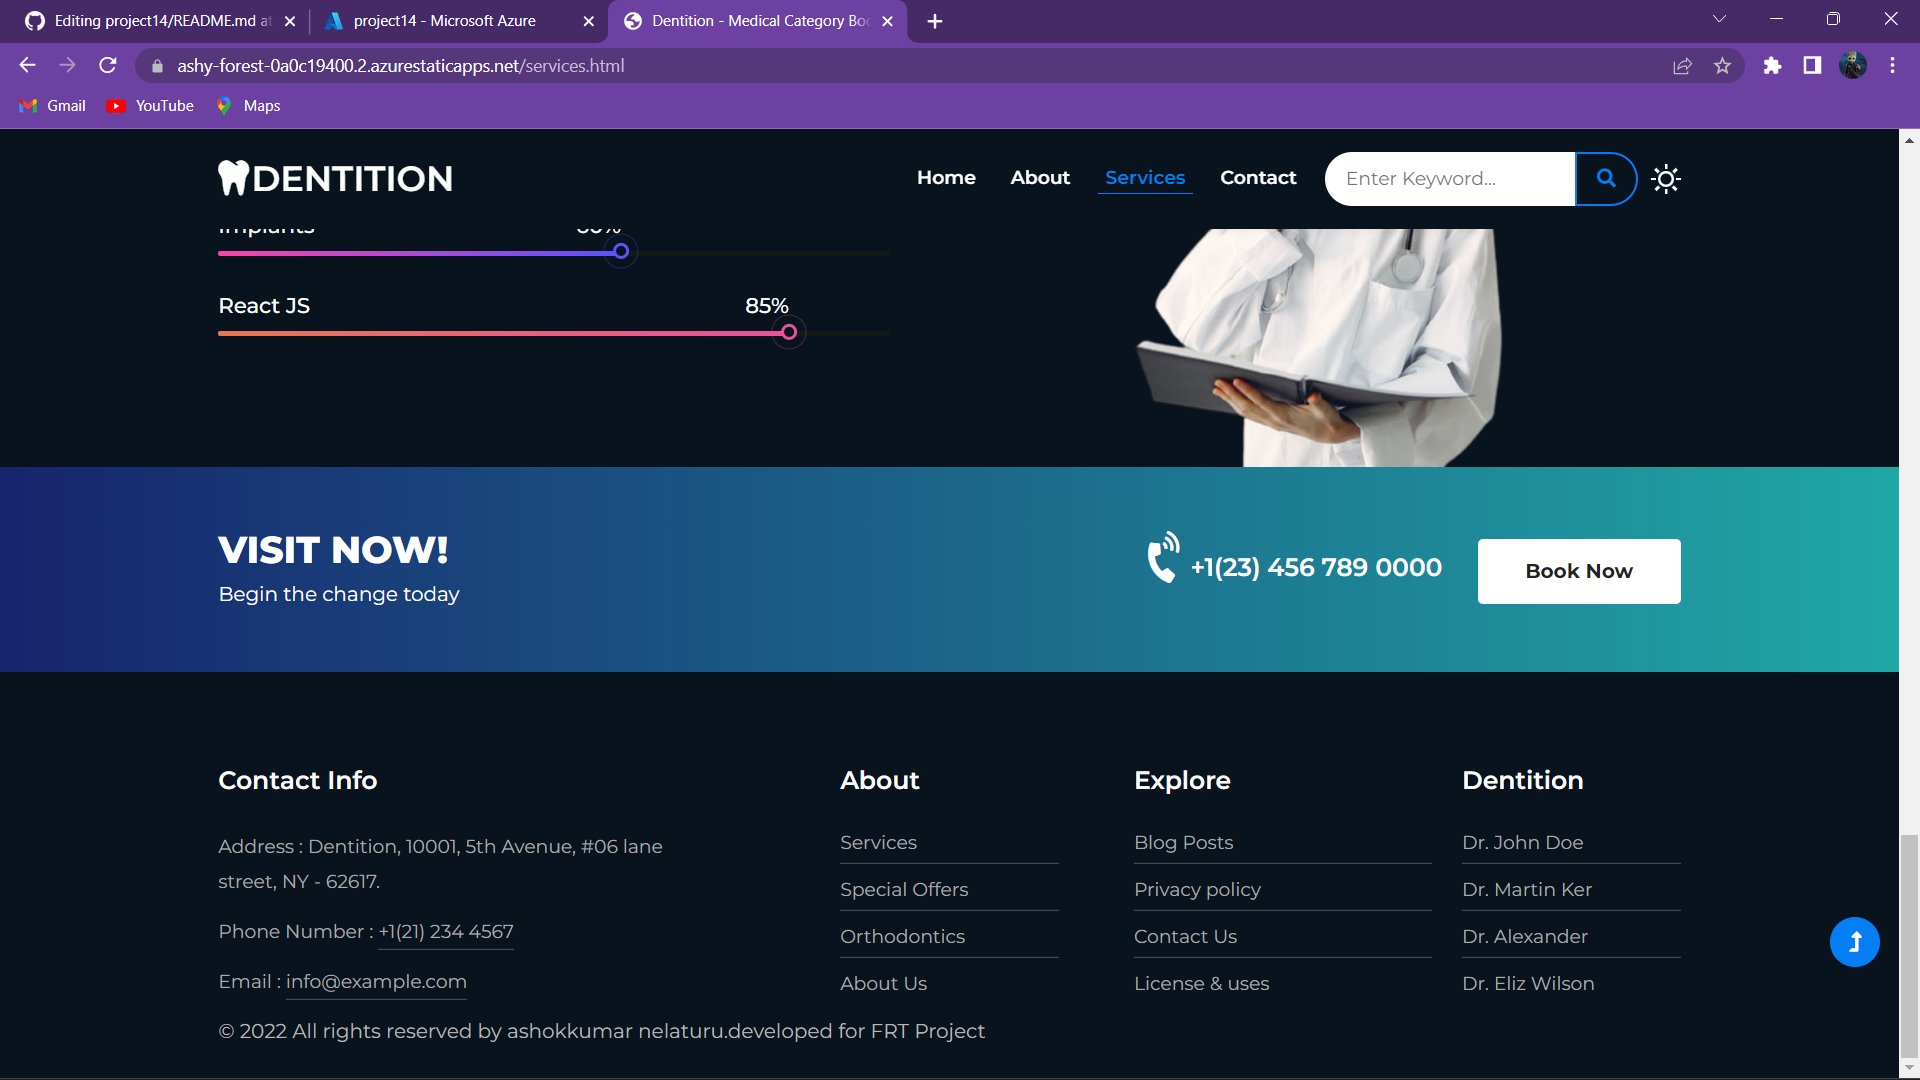The image size is (1920, 1080).
Task: Click inside the Enter Keyword search field
Action: coord(1450,178)
